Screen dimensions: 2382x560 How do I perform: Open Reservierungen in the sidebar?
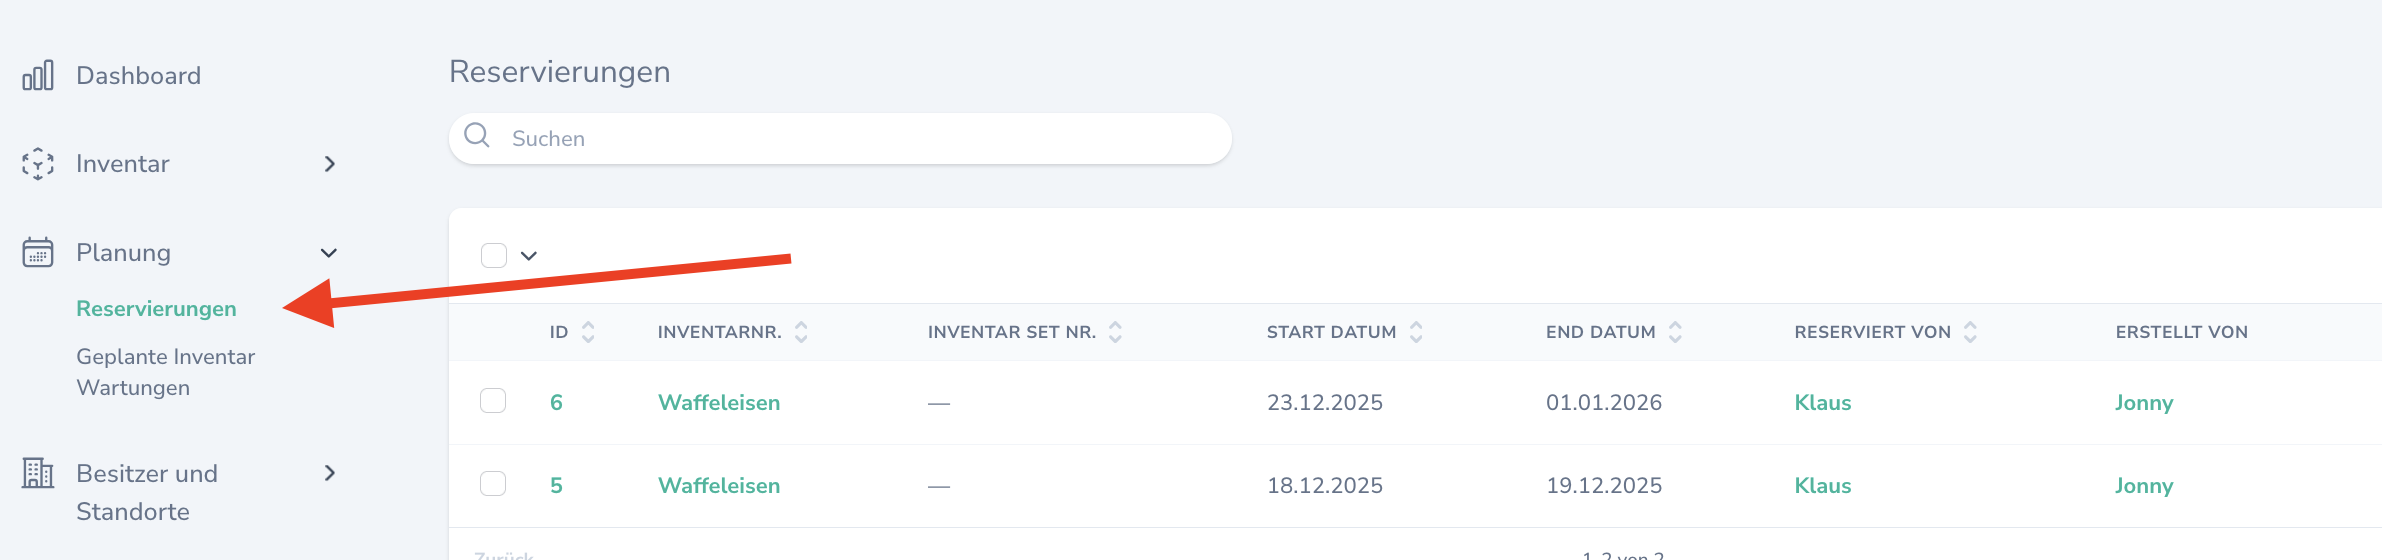[156, 309]
